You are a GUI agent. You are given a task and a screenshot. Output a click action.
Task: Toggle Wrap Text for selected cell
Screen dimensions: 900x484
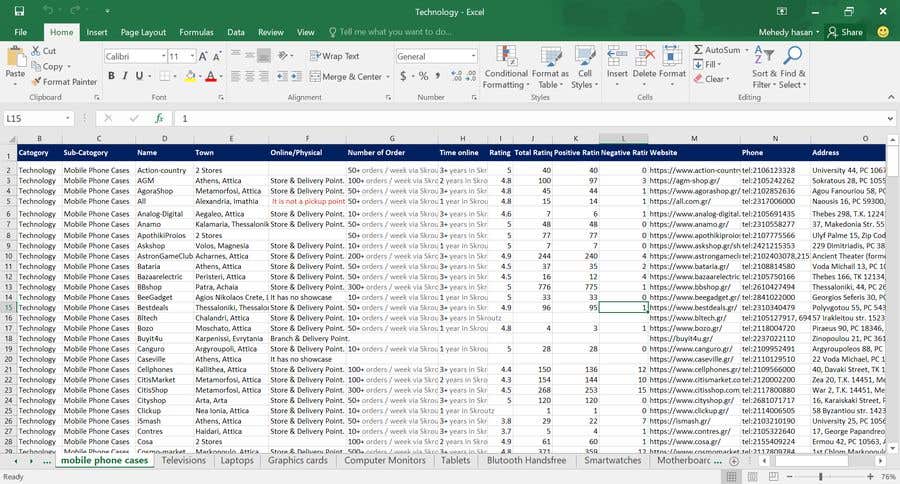click(x=334, y=56)
